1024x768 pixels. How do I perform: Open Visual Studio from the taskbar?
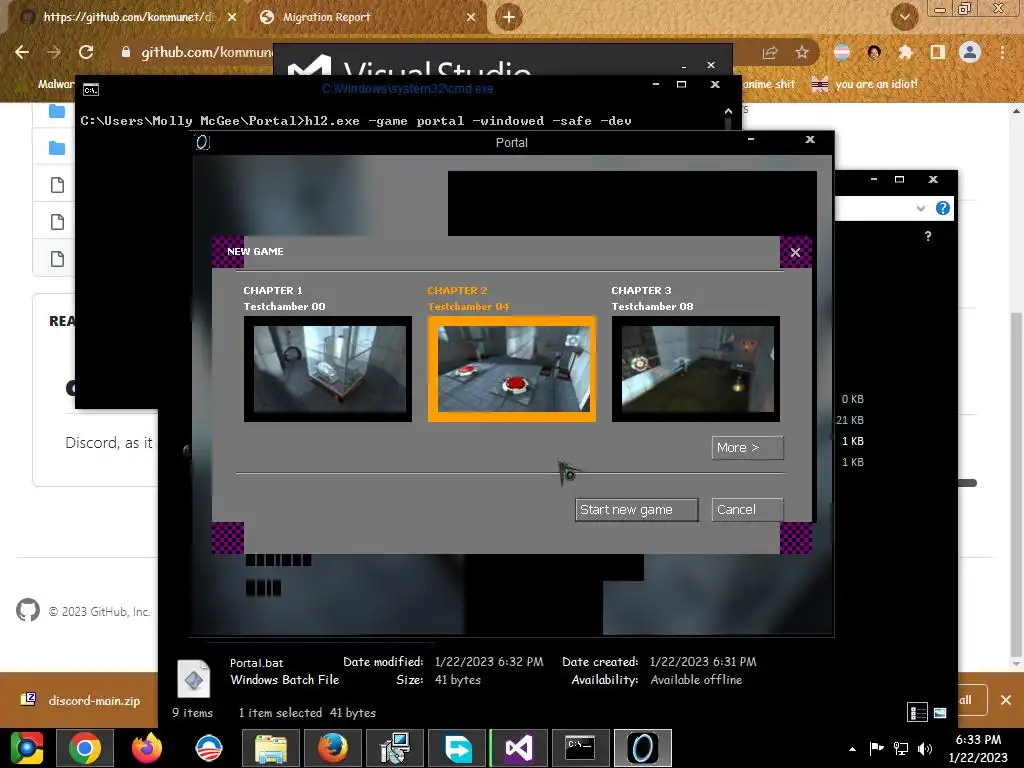(x=519, y=748)
